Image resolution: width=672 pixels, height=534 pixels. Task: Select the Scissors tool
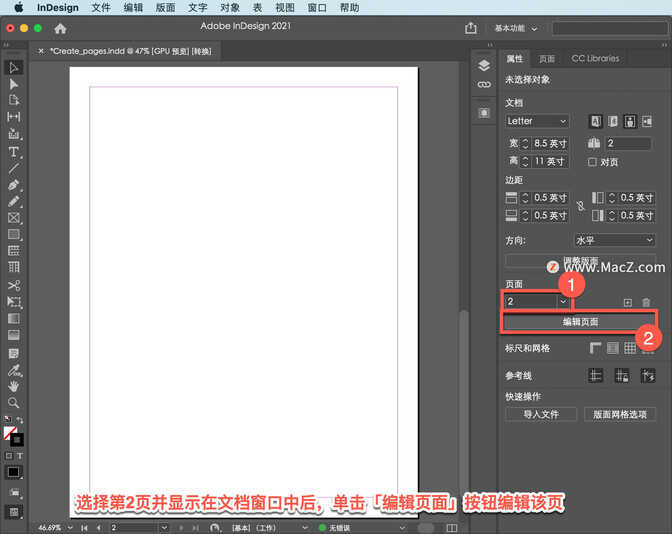point(14,285)
